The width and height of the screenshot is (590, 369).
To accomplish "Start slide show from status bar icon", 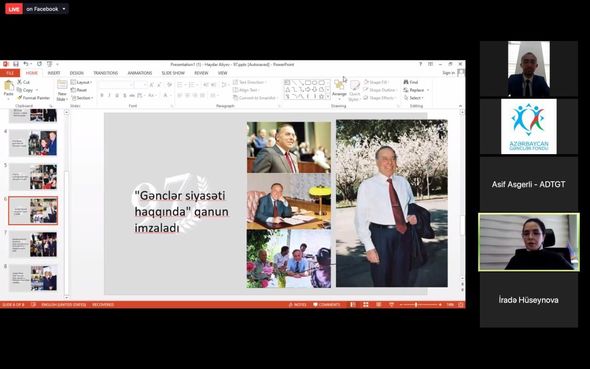I will click(391, 305).
